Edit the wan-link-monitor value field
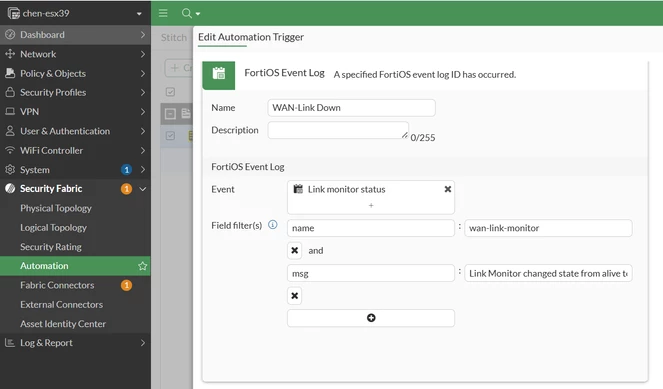This screenshot has height=389, width=663. click(548, 228)
